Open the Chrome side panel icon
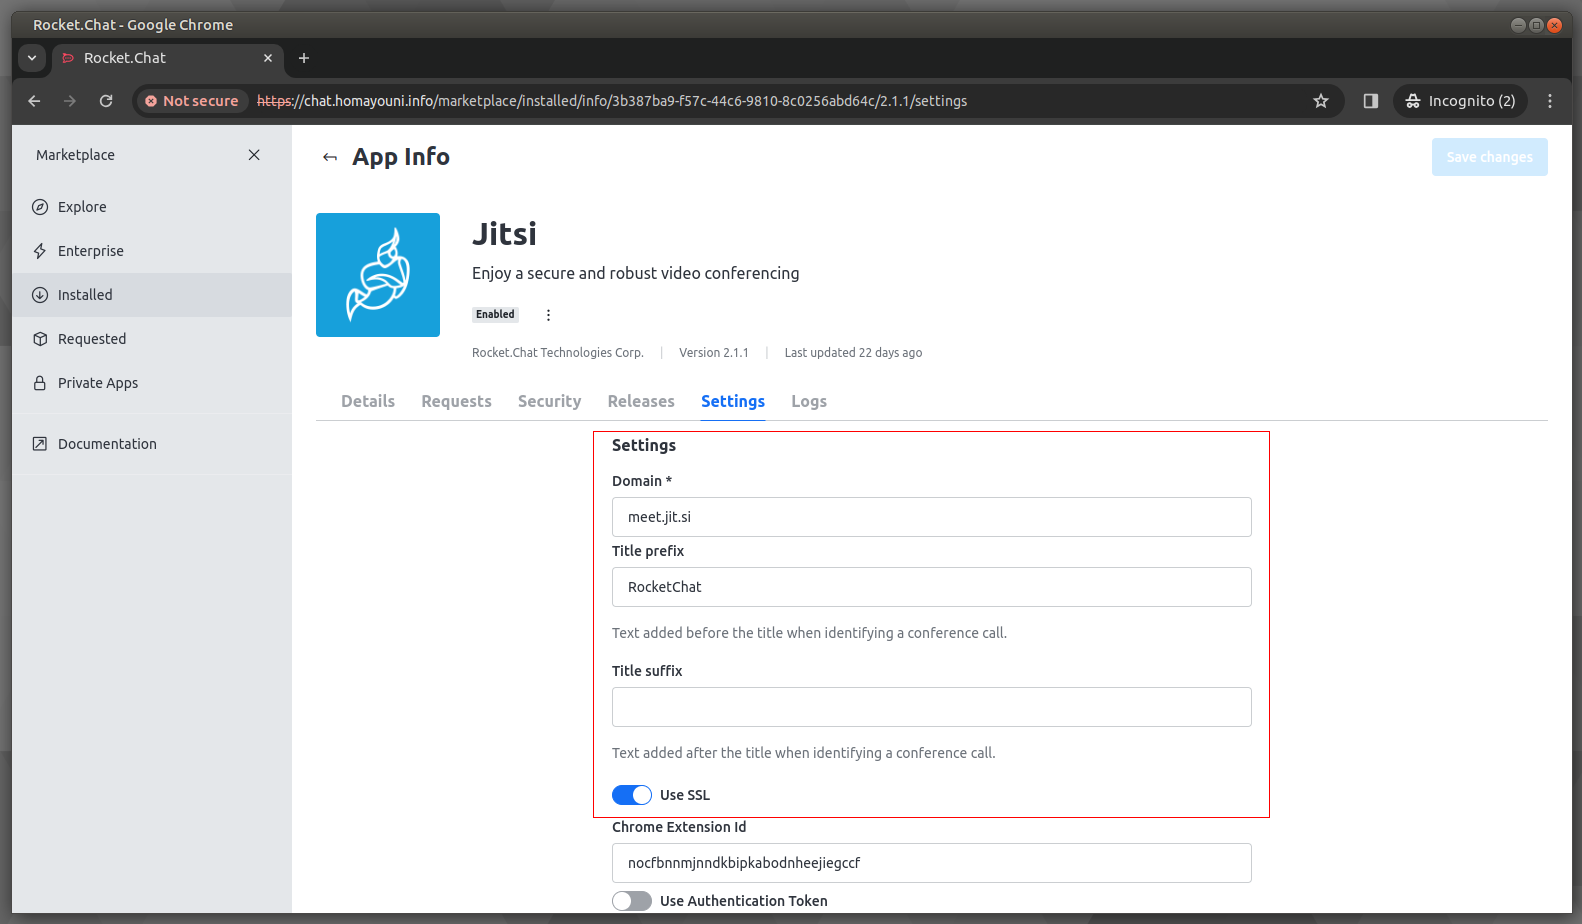 (x=1371, y=101)
